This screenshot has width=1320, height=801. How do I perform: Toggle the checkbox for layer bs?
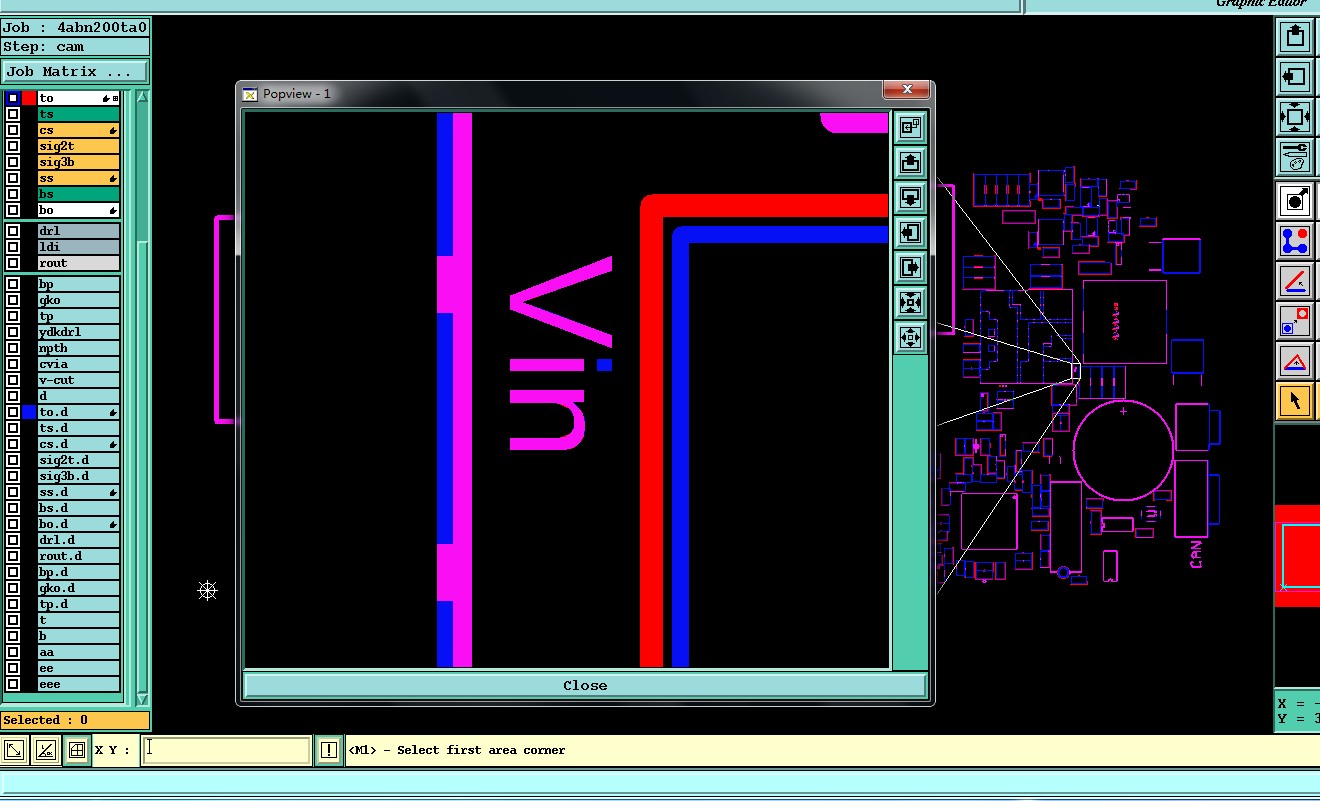pyautogui.click(x=13, y=194)
